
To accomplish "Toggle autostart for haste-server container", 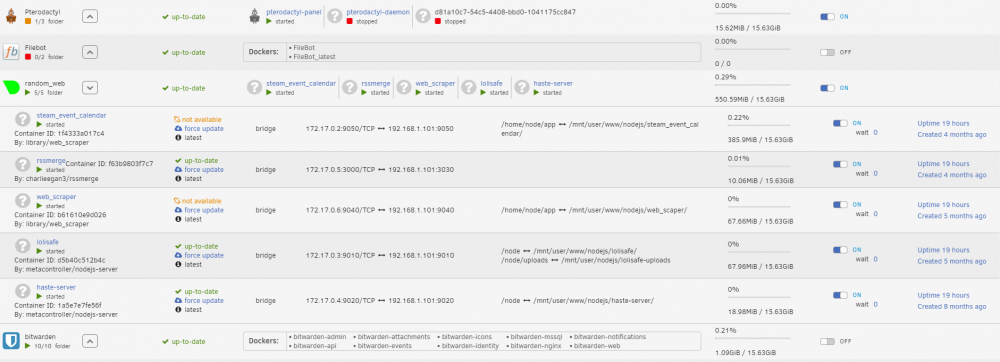I will (841, 295).
